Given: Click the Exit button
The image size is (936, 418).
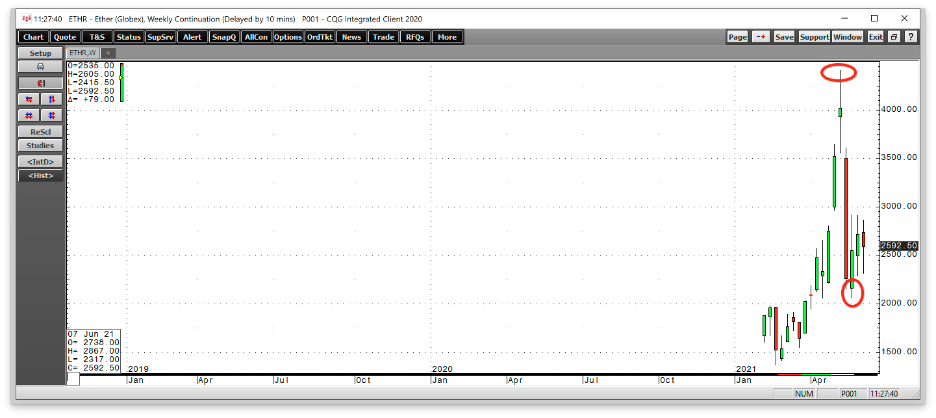Looking at the screenshot, I should tap(875, 37).
